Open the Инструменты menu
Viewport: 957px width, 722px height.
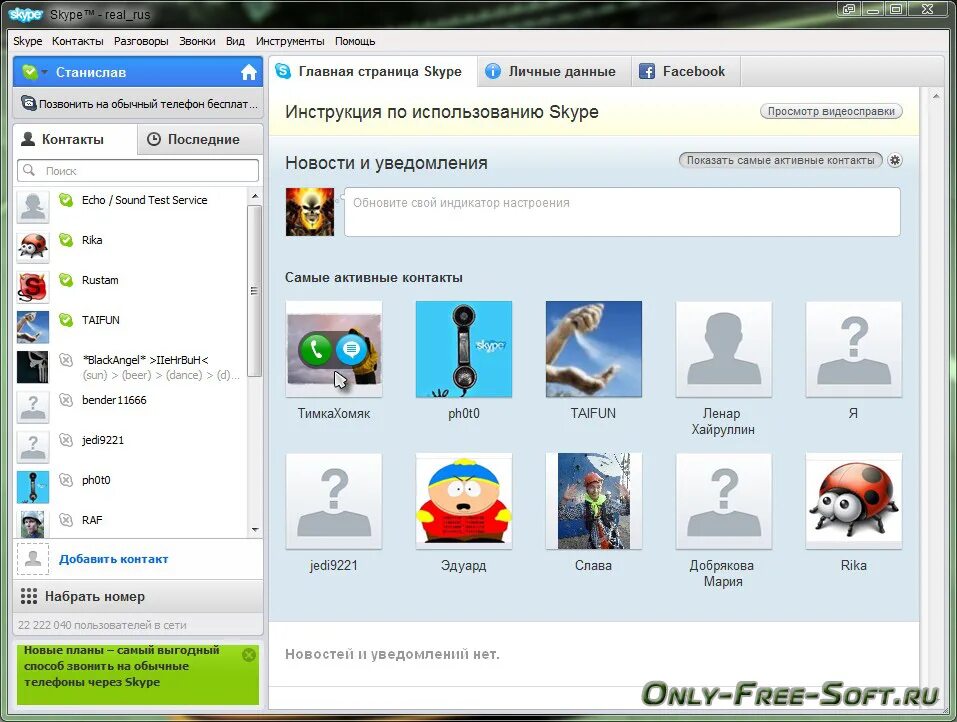pyautogui.click(x=290, y=41)
